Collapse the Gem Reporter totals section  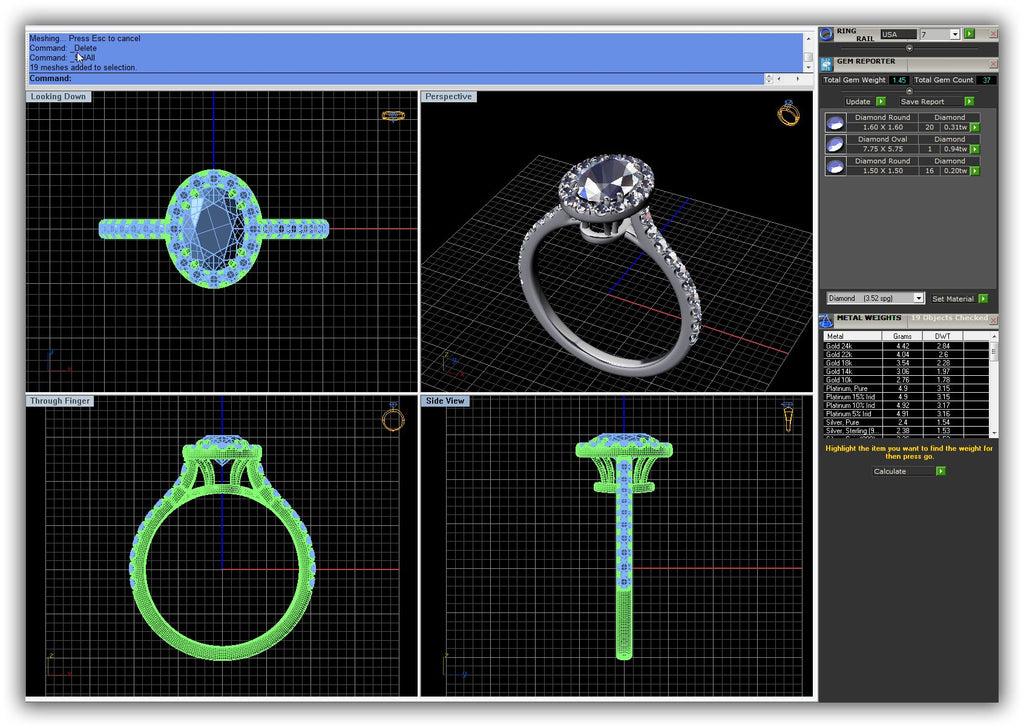point(909,91)
